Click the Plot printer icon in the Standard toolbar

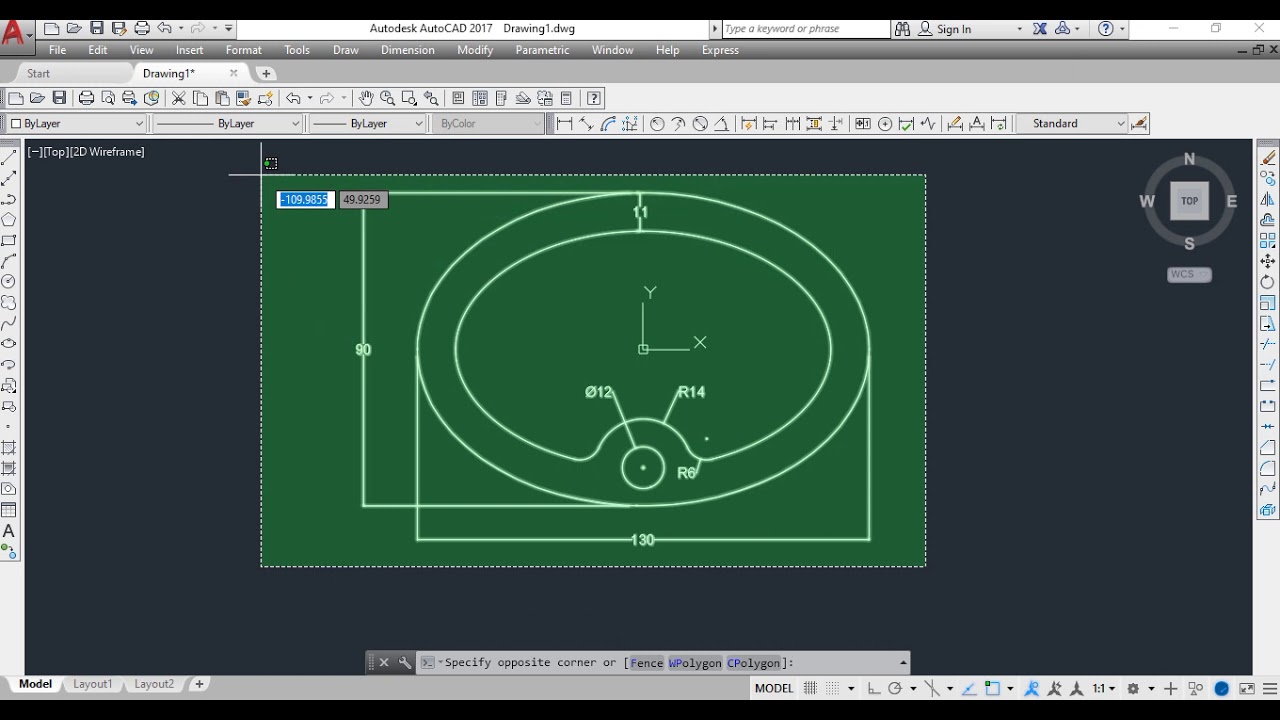86,98
